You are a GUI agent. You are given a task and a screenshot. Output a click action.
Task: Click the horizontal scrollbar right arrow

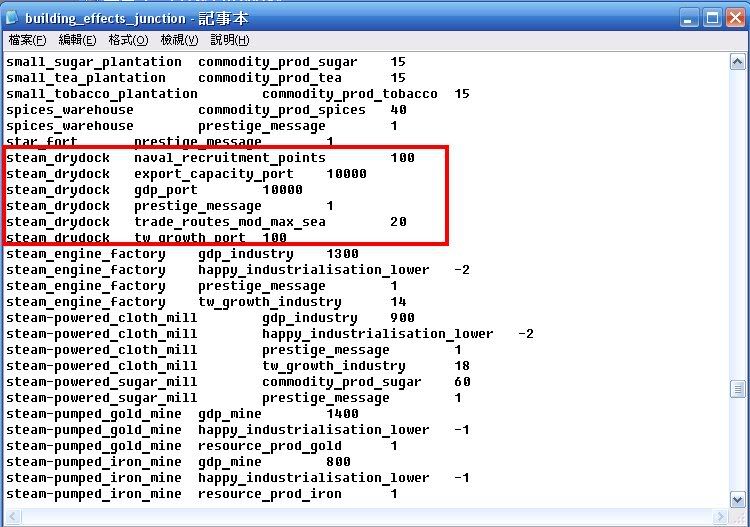click(720, 514)
